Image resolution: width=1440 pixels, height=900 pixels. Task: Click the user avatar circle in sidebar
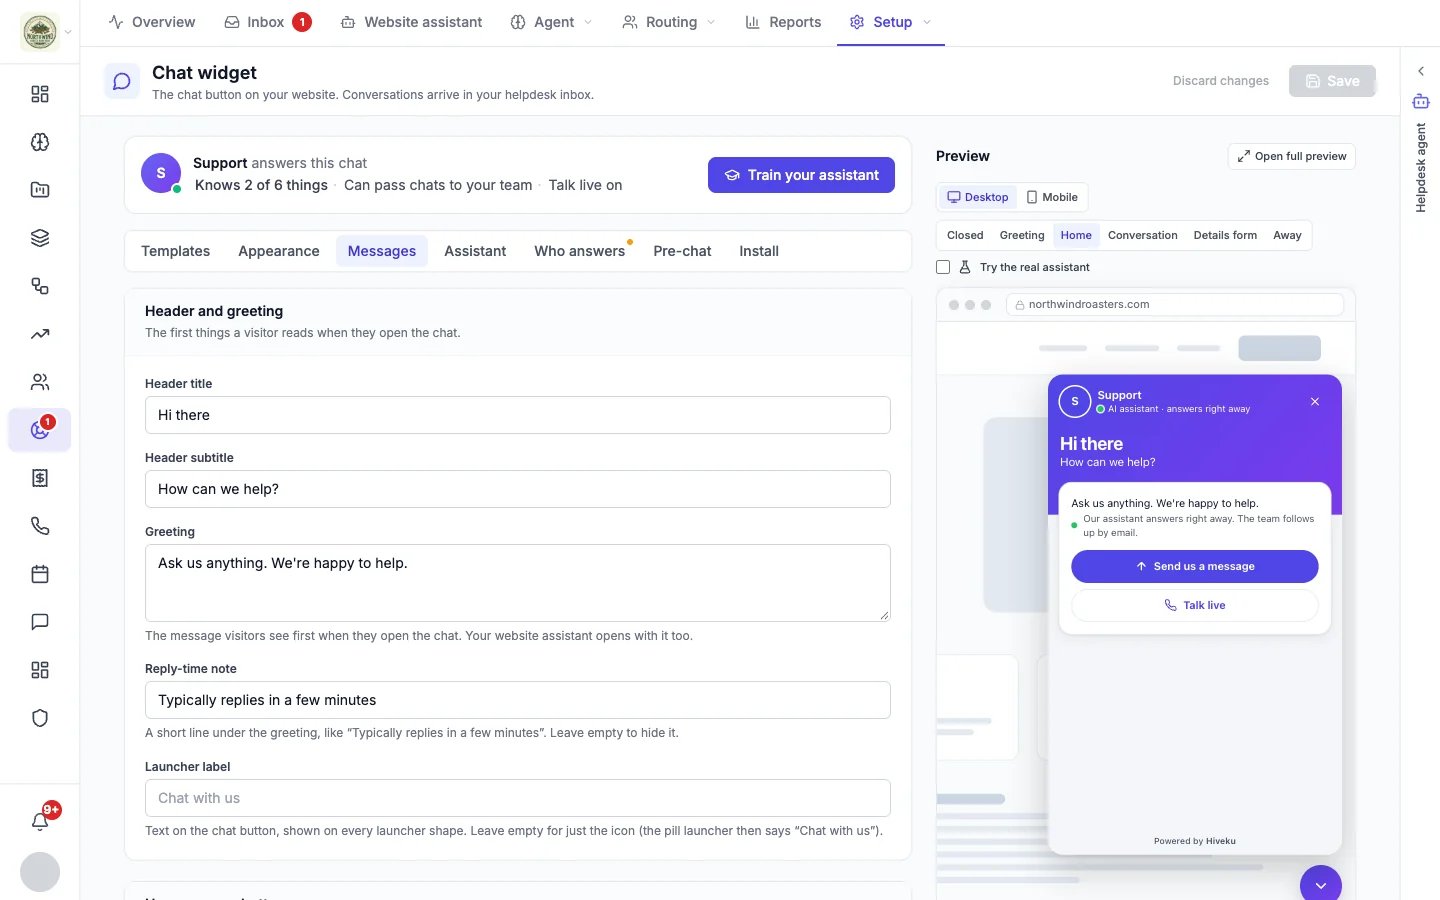click(40, 872)
